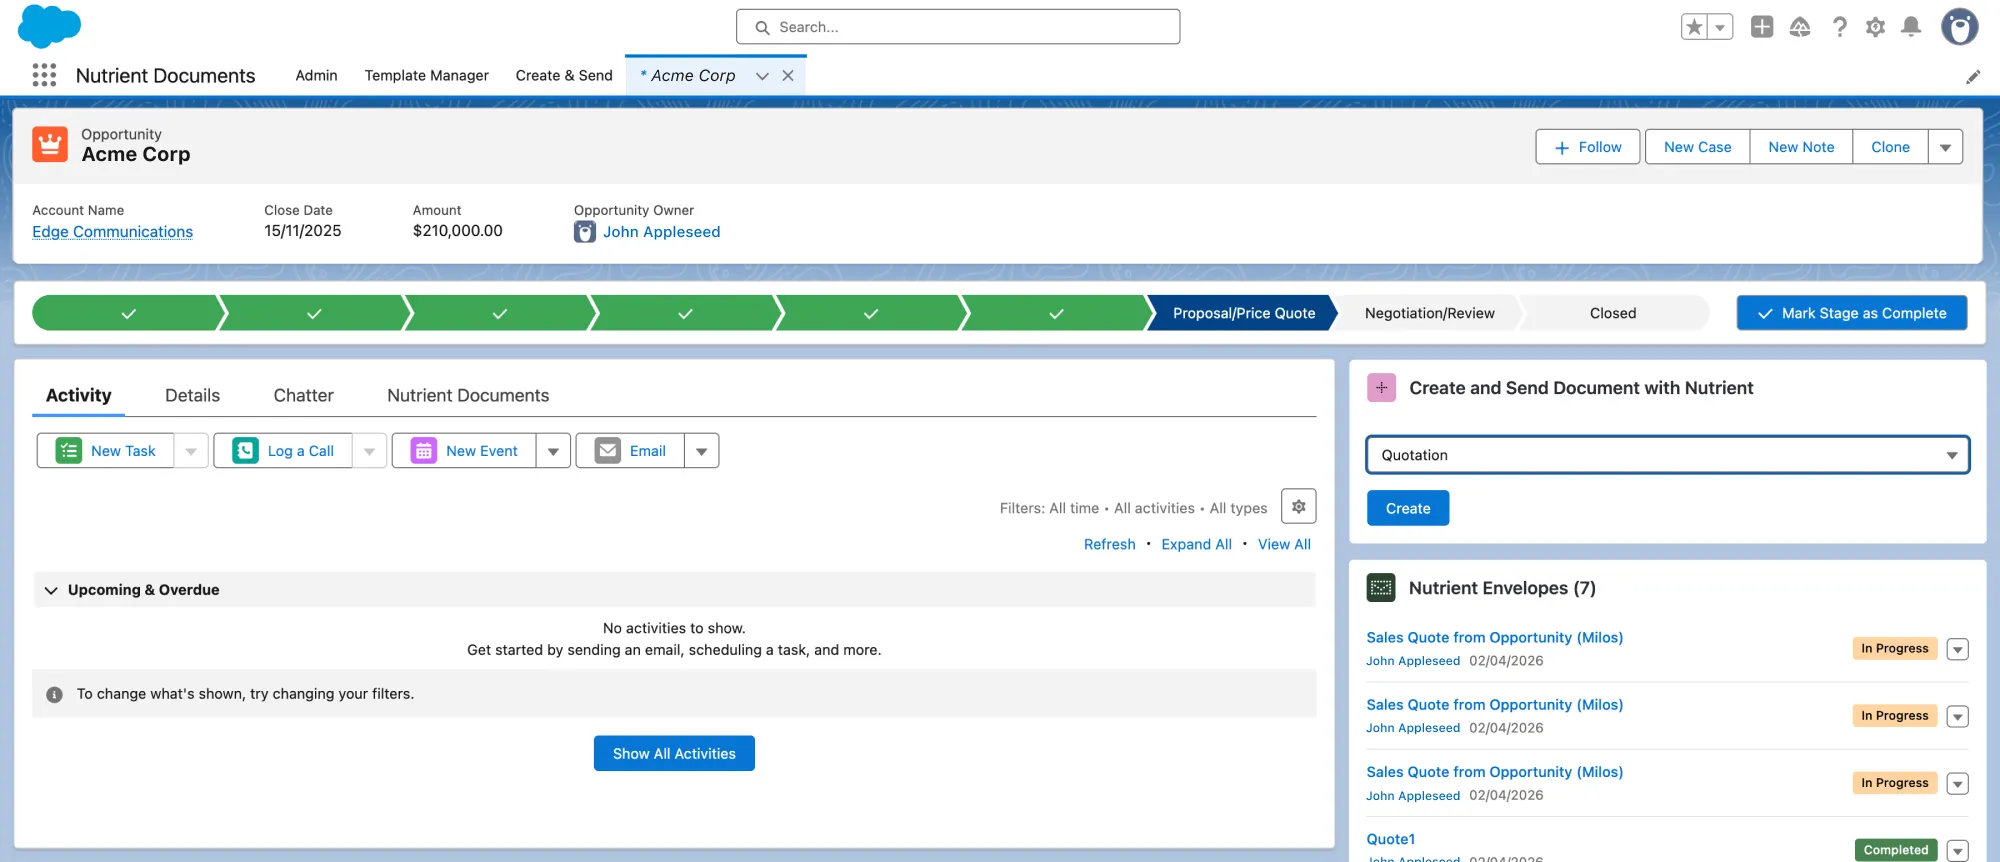Click the New Case button
Screen dimensions: 2000x862
coord(1697,147)
